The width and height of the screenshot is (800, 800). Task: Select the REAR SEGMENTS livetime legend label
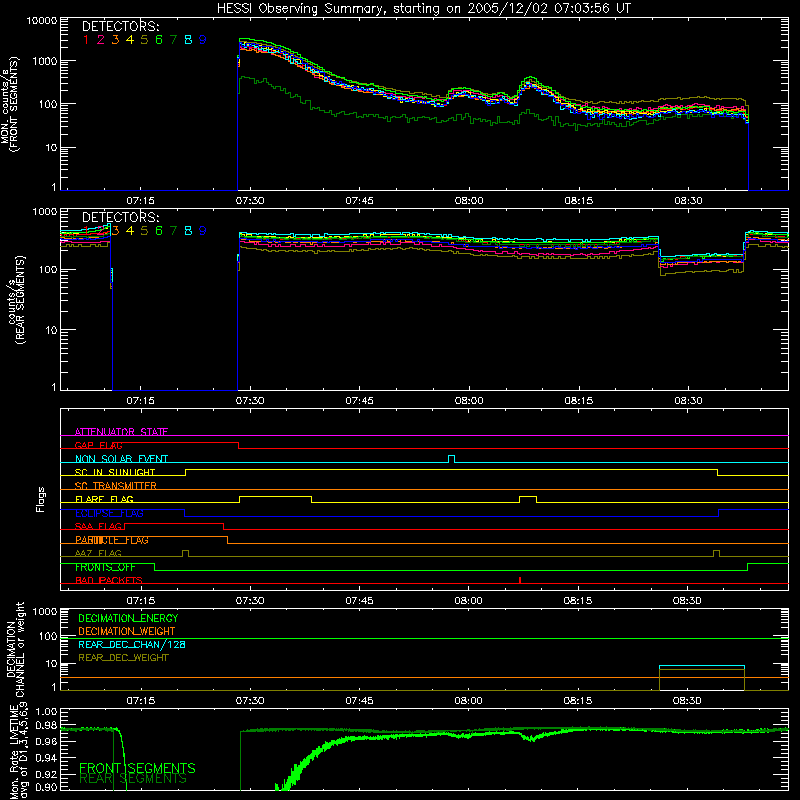tap(133, 779)
